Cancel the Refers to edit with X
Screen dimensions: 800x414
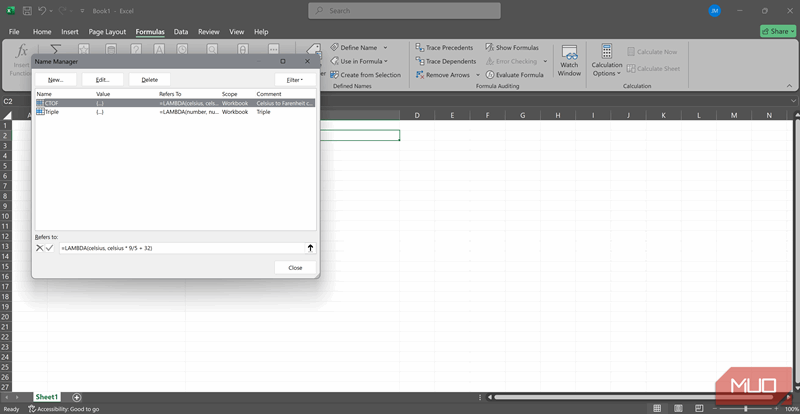pyautogui.click(x=40, y=247)
